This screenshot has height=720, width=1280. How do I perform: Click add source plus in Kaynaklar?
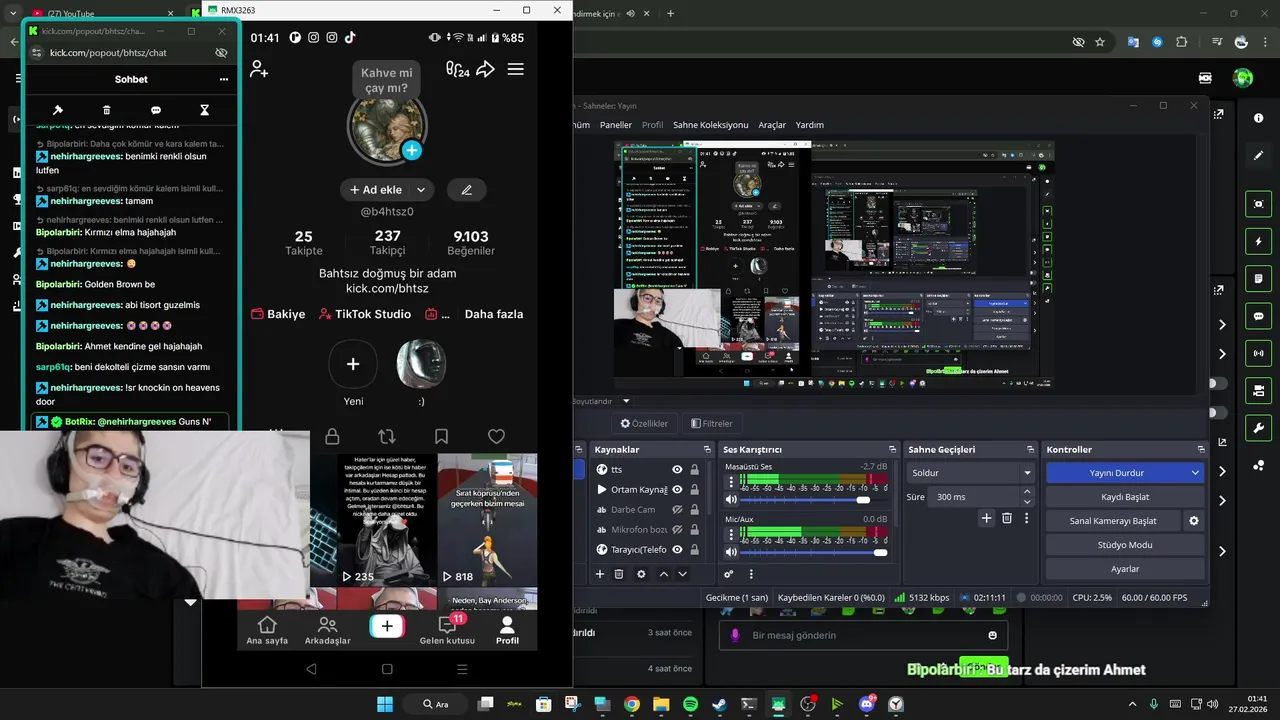pyautogui.click(x=600, y=574)
